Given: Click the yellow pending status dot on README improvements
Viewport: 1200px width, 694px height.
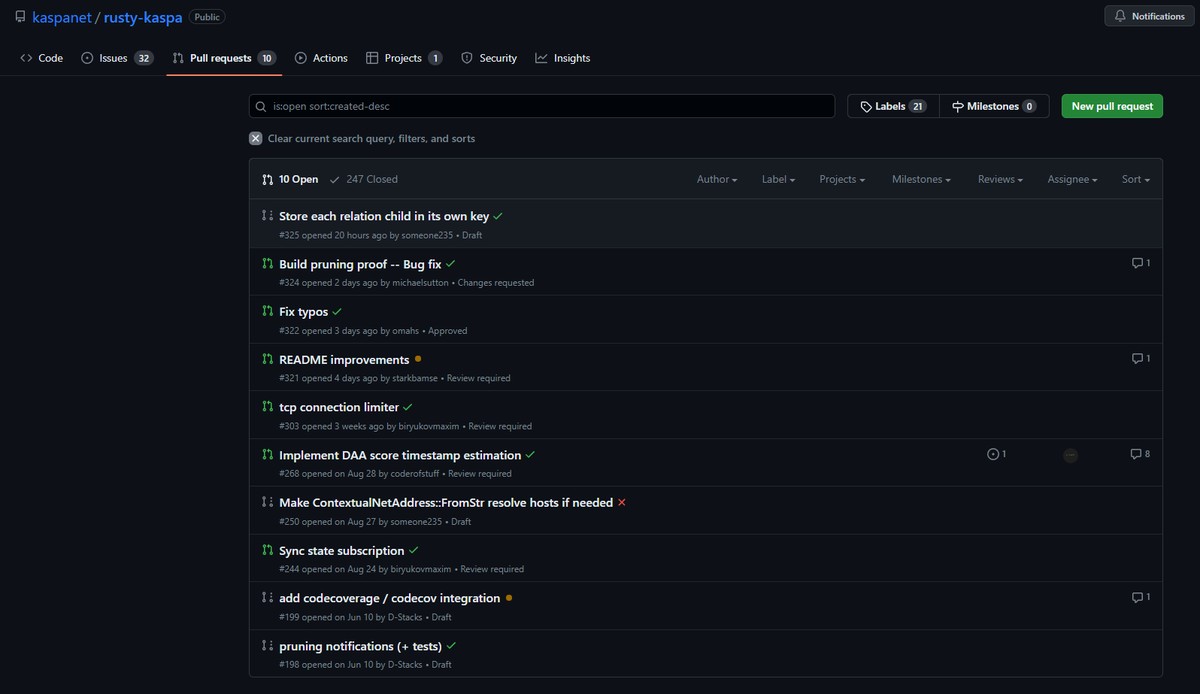Looking at the screenshot, I should (x=417, y=358).
